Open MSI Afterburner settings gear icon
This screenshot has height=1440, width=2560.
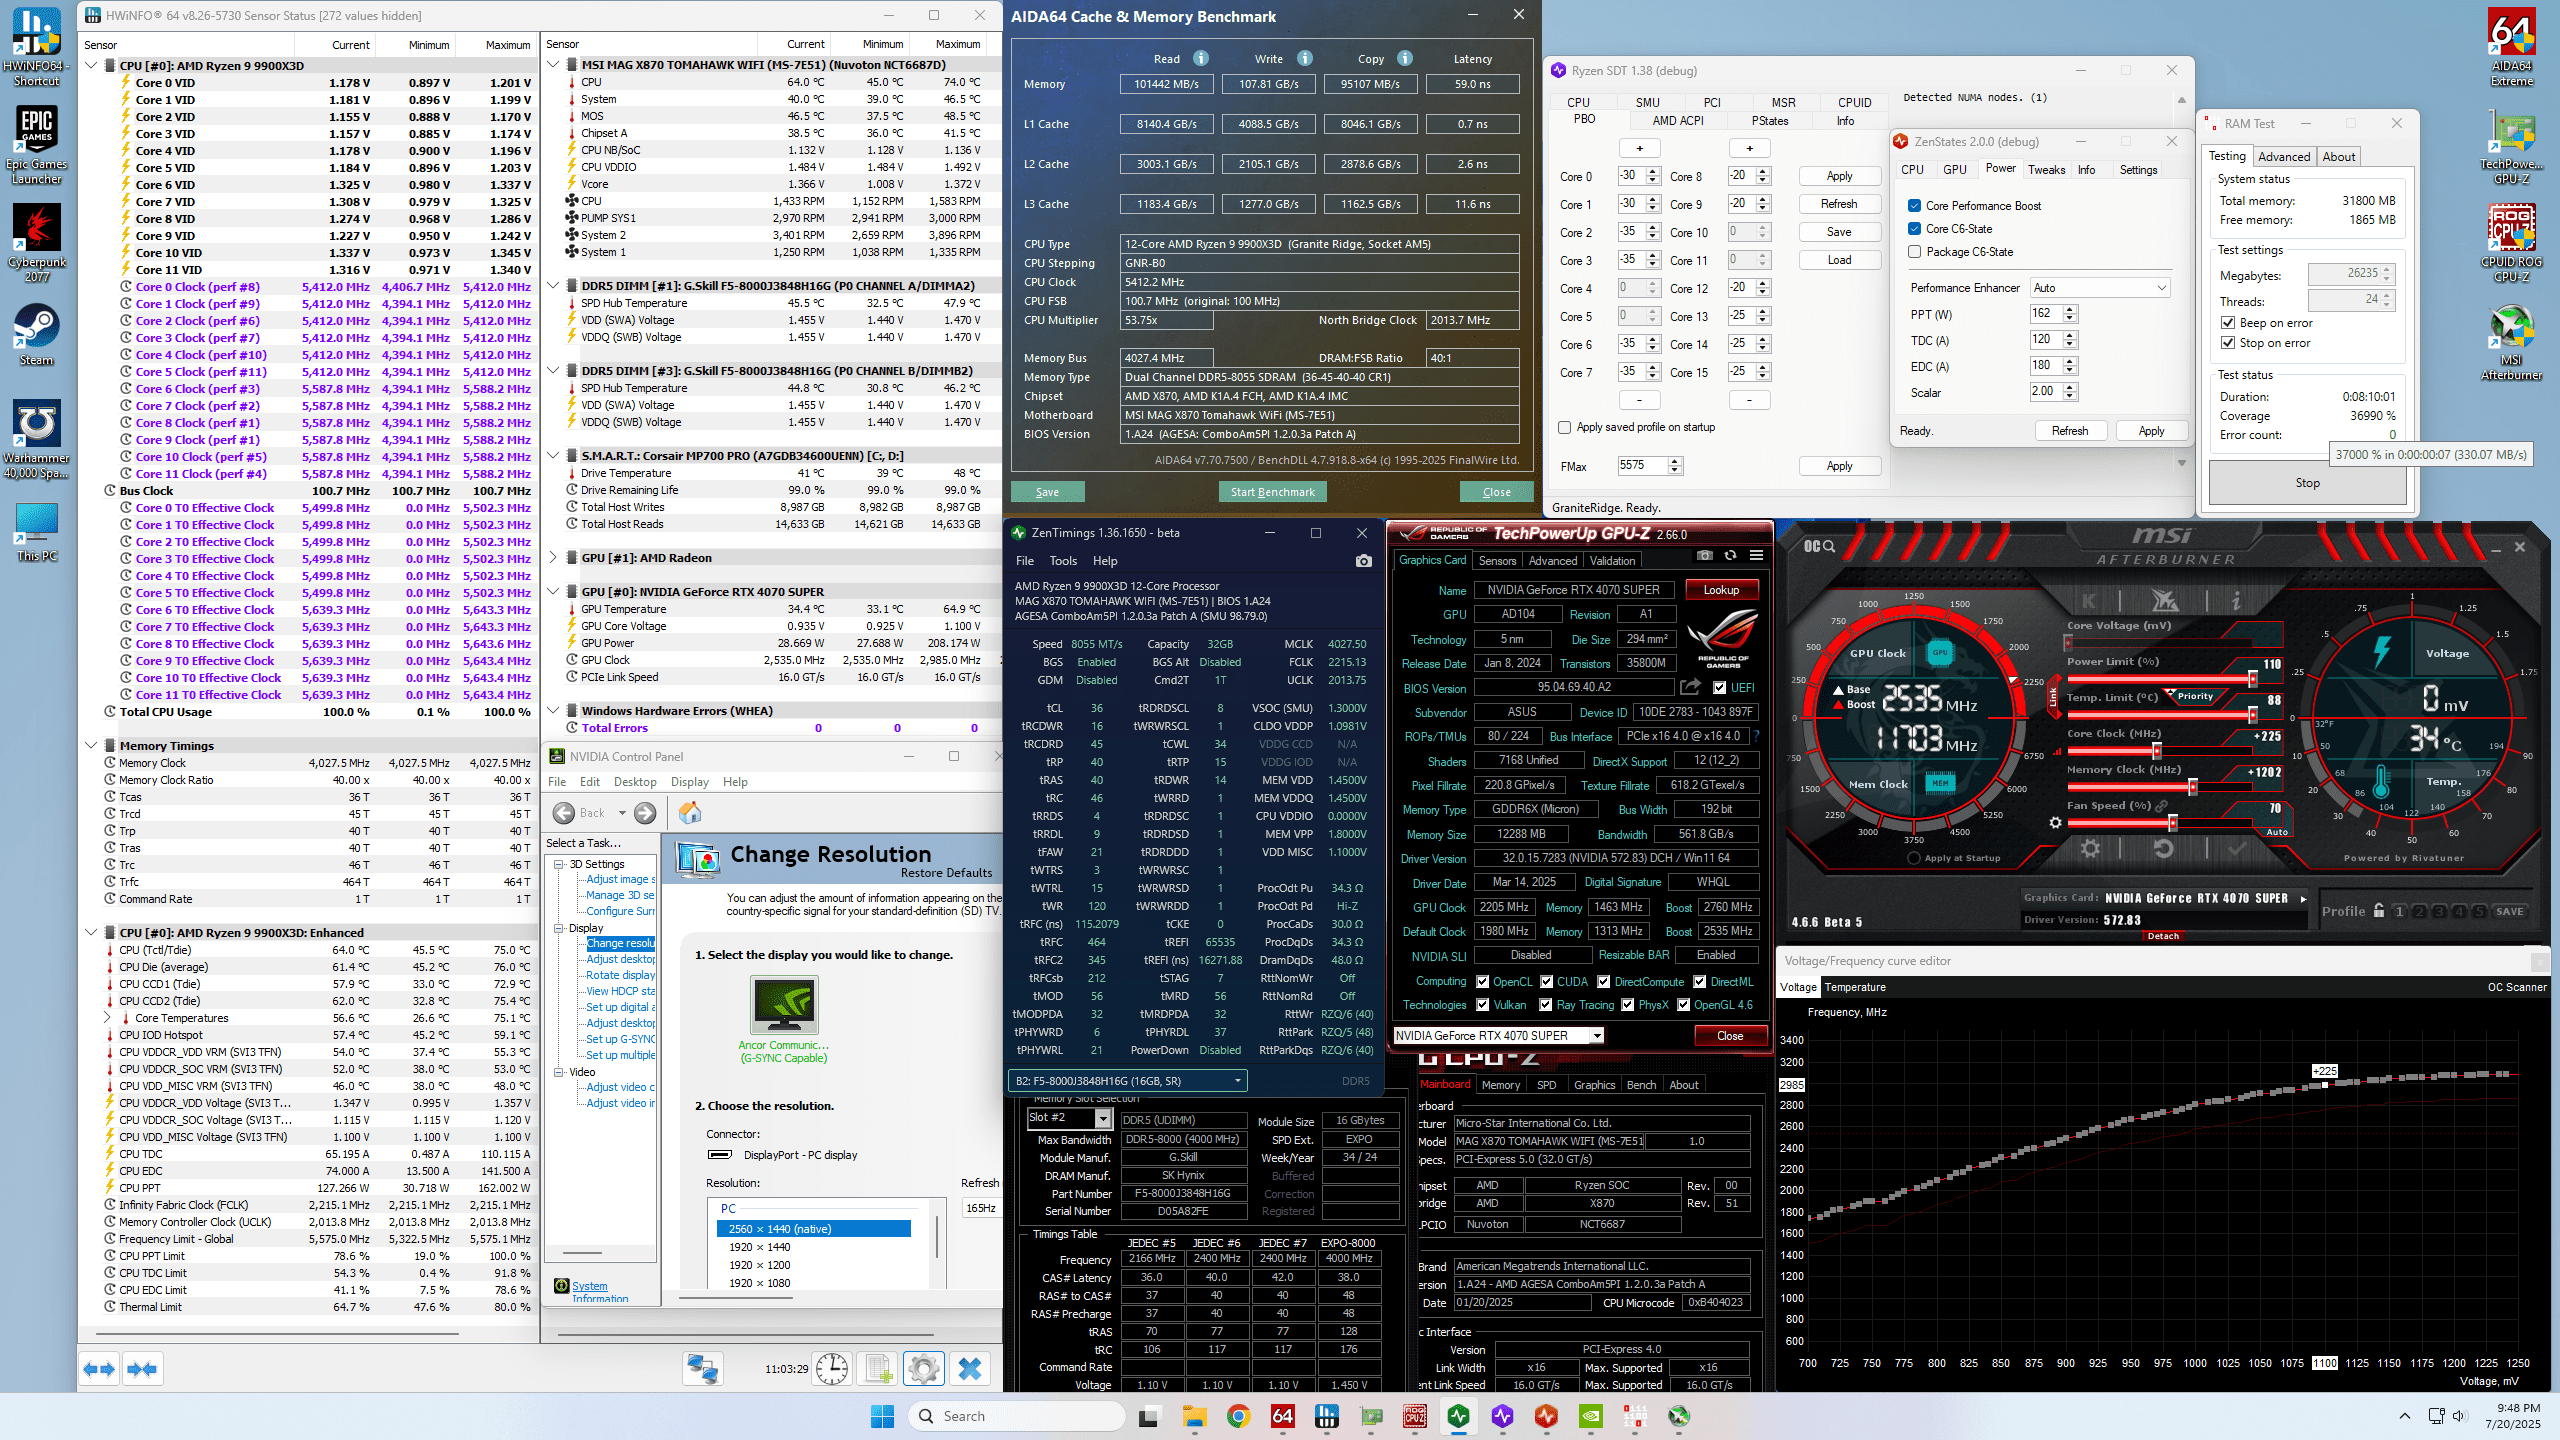2090,849
